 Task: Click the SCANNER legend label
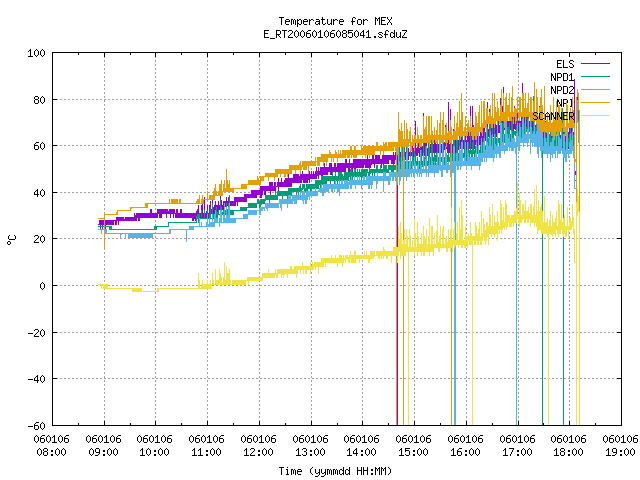point(553,116)
